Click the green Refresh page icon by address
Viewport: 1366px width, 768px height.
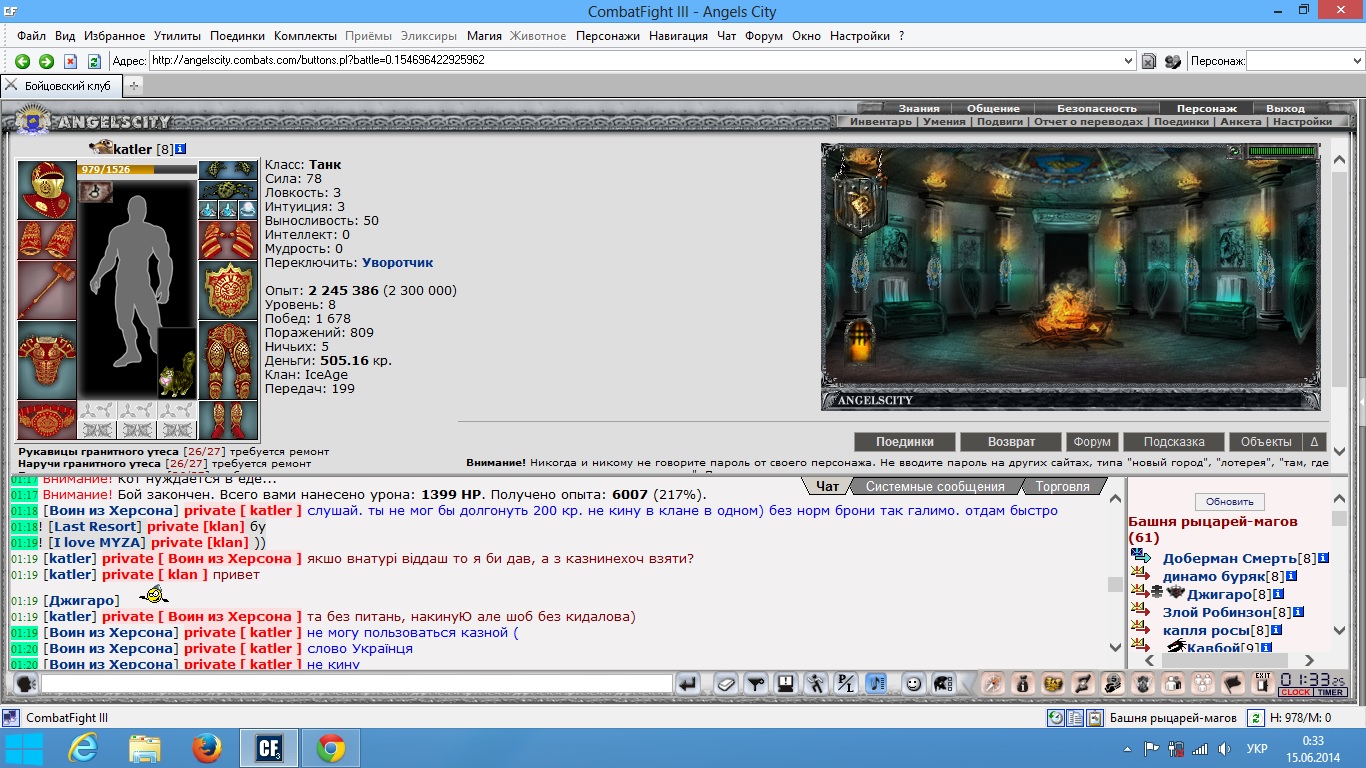click(94, 61)
